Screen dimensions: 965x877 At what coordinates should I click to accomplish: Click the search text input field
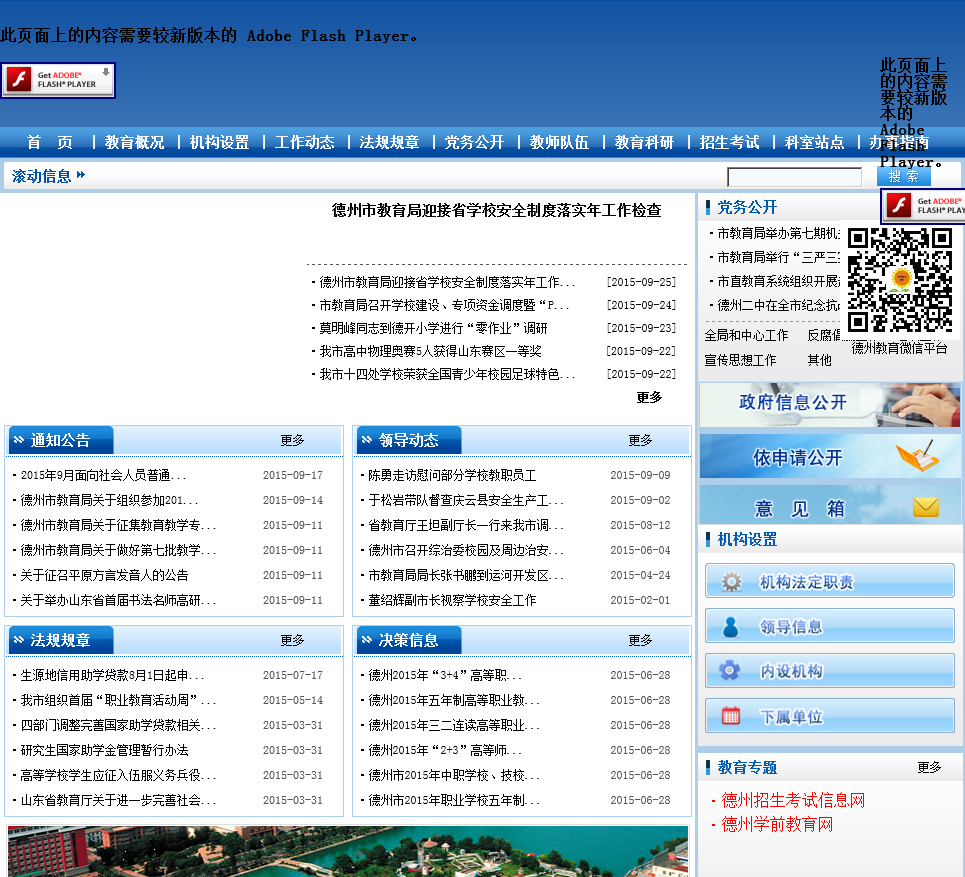pos(795,177)
